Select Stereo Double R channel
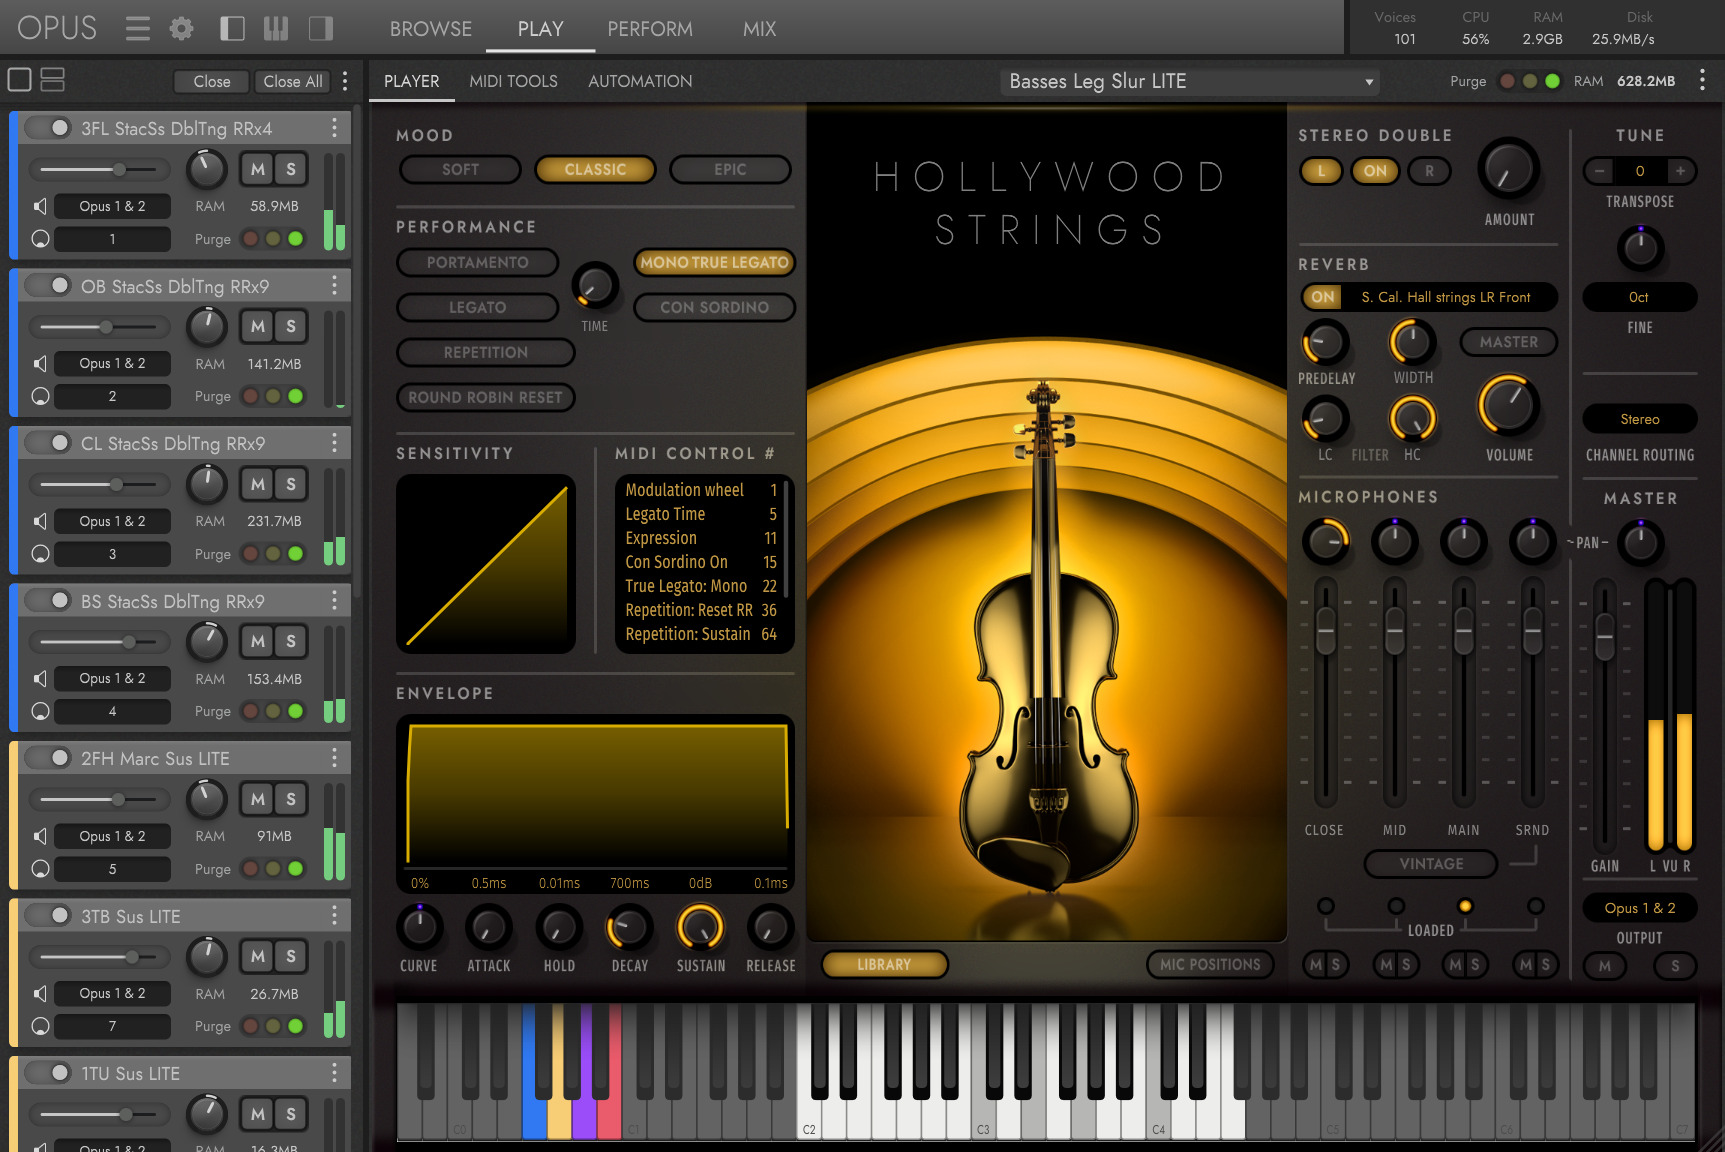This screenshot has height=1152, width=1725. [x=1429, y=171]
